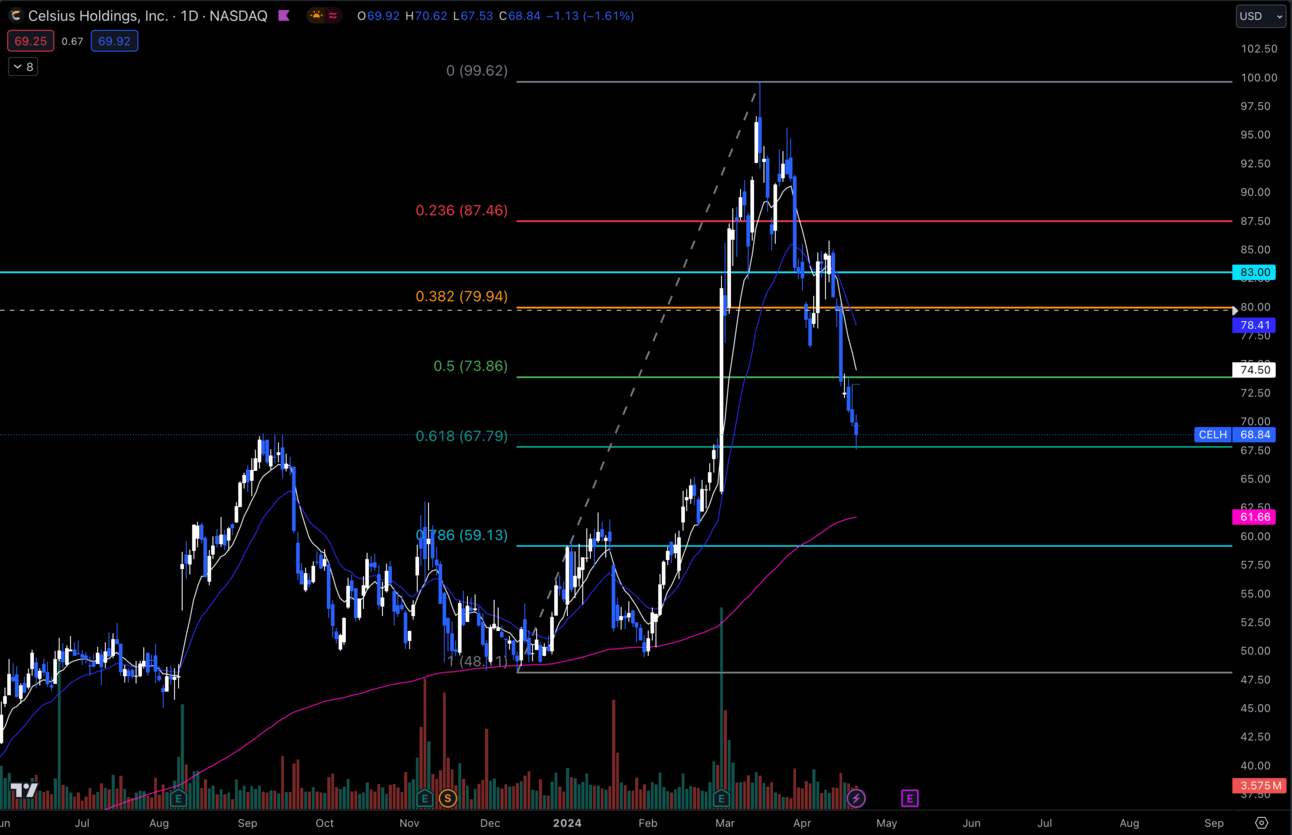Click 95.00 on the price axis

pyautogui.click(x=1258, y=135)
